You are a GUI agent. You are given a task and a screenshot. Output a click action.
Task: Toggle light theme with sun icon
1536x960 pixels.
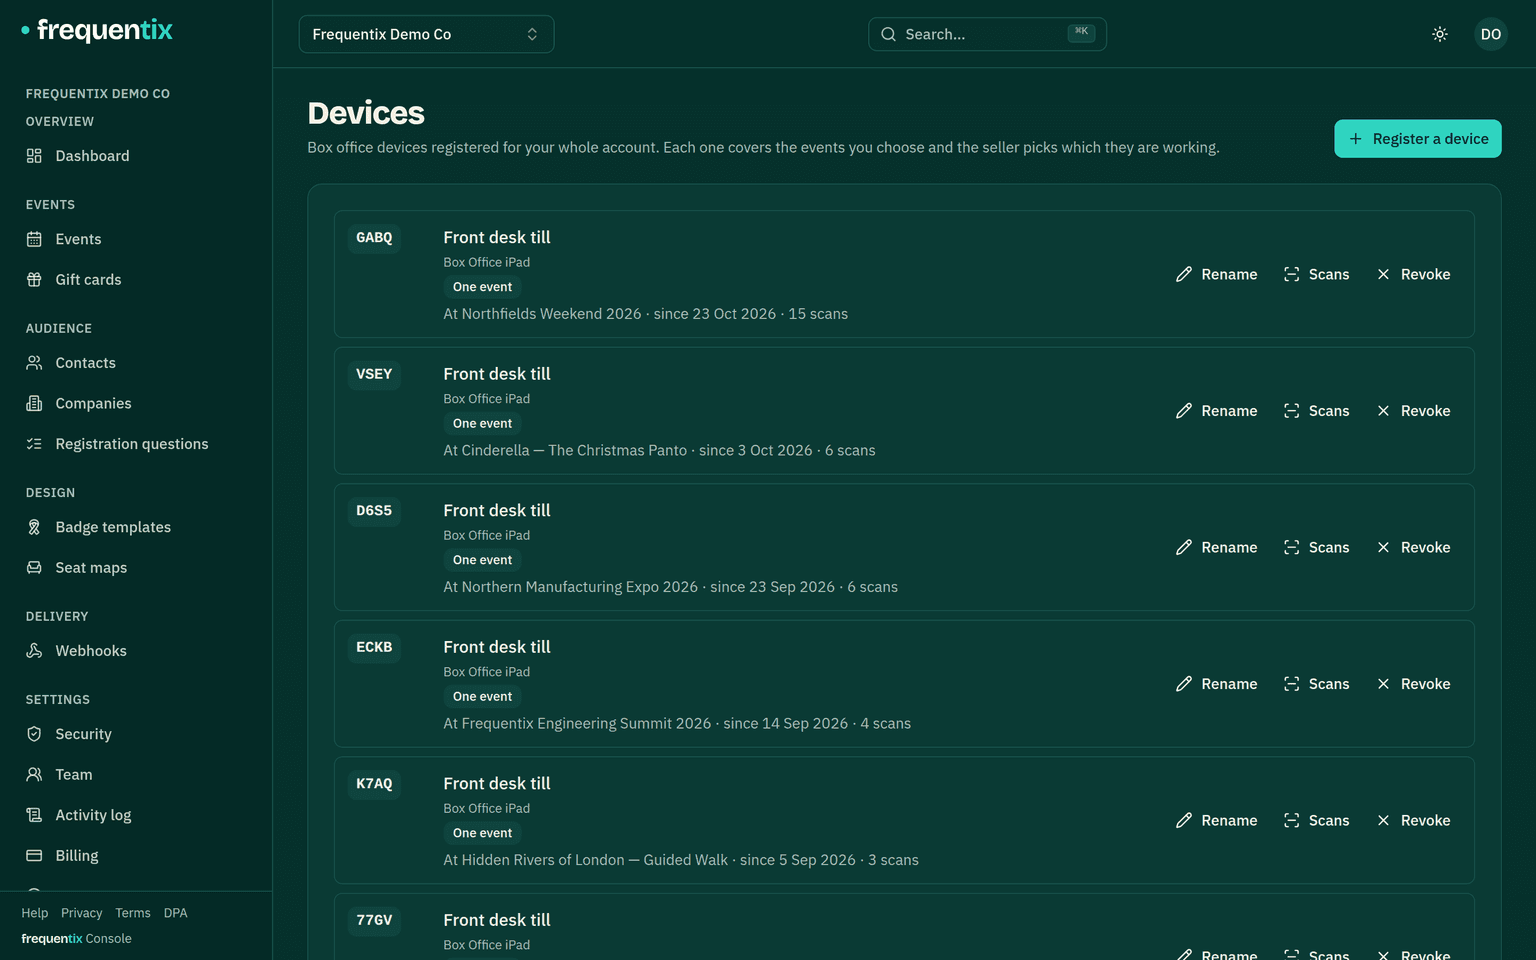pos(1440,34)
